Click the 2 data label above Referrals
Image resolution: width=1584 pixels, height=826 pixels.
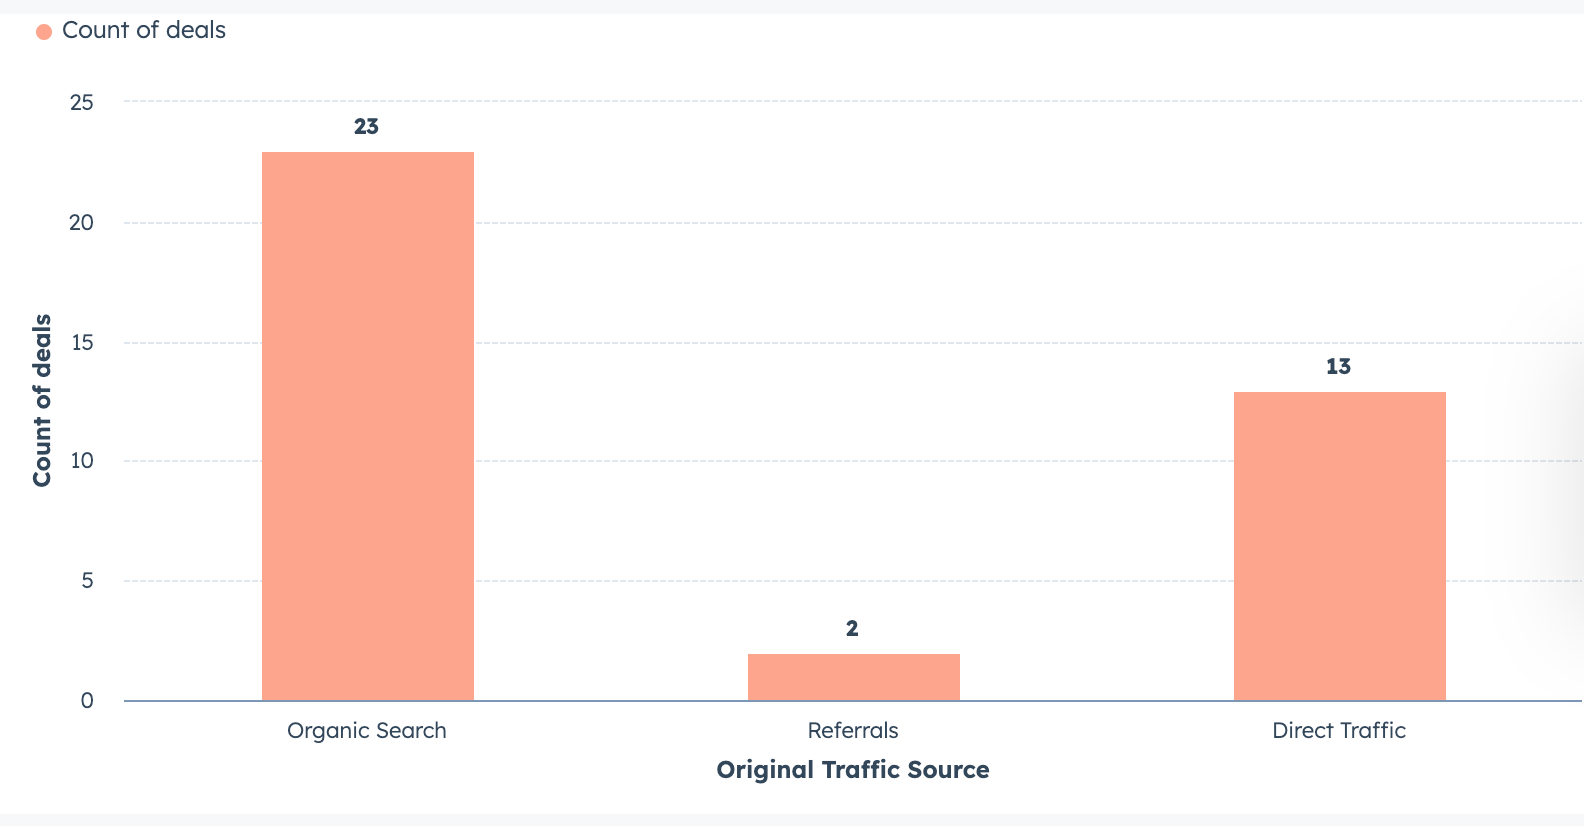point(852,629)
